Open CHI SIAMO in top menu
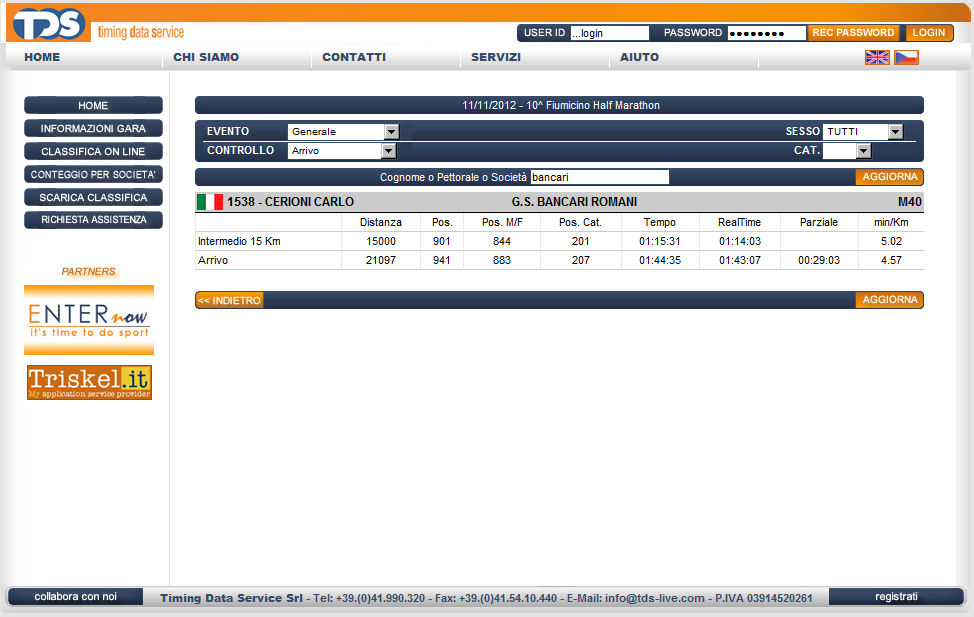974x617 pixels. click(206, 57)
